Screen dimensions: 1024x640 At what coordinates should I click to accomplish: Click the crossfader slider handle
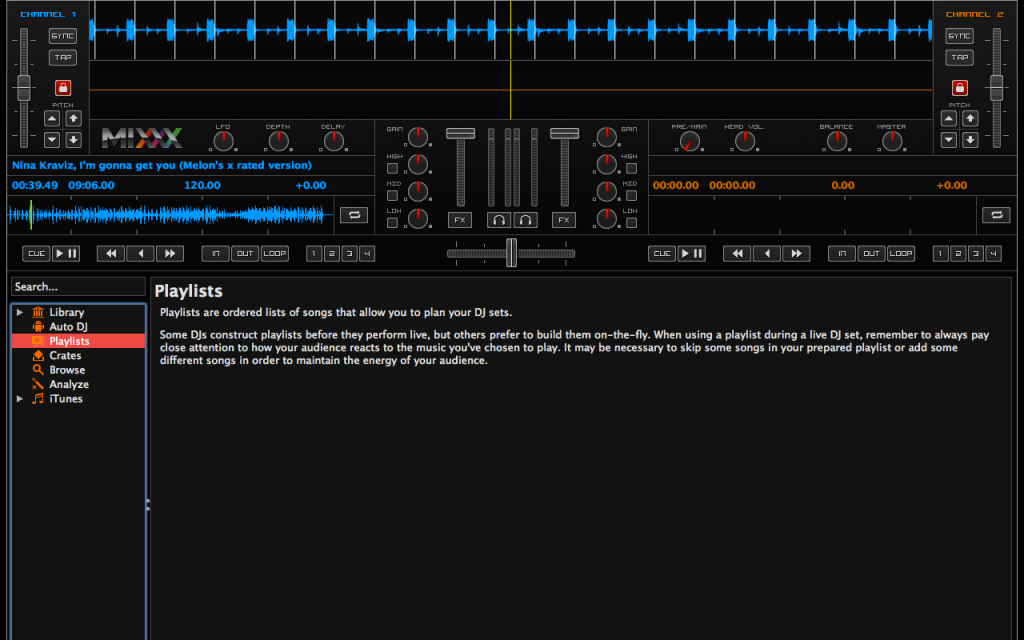tap(511, 253)
